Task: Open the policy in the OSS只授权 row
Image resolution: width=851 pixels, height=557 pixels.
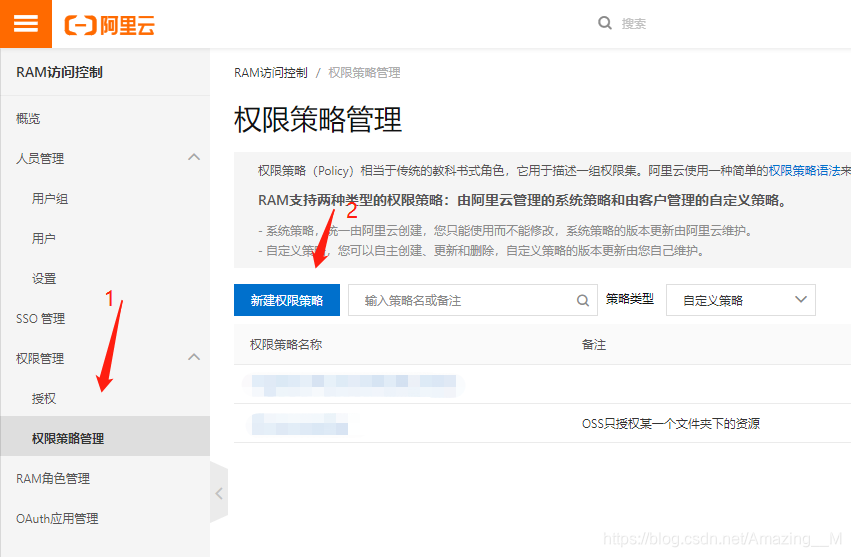Action: coord(299,424)
